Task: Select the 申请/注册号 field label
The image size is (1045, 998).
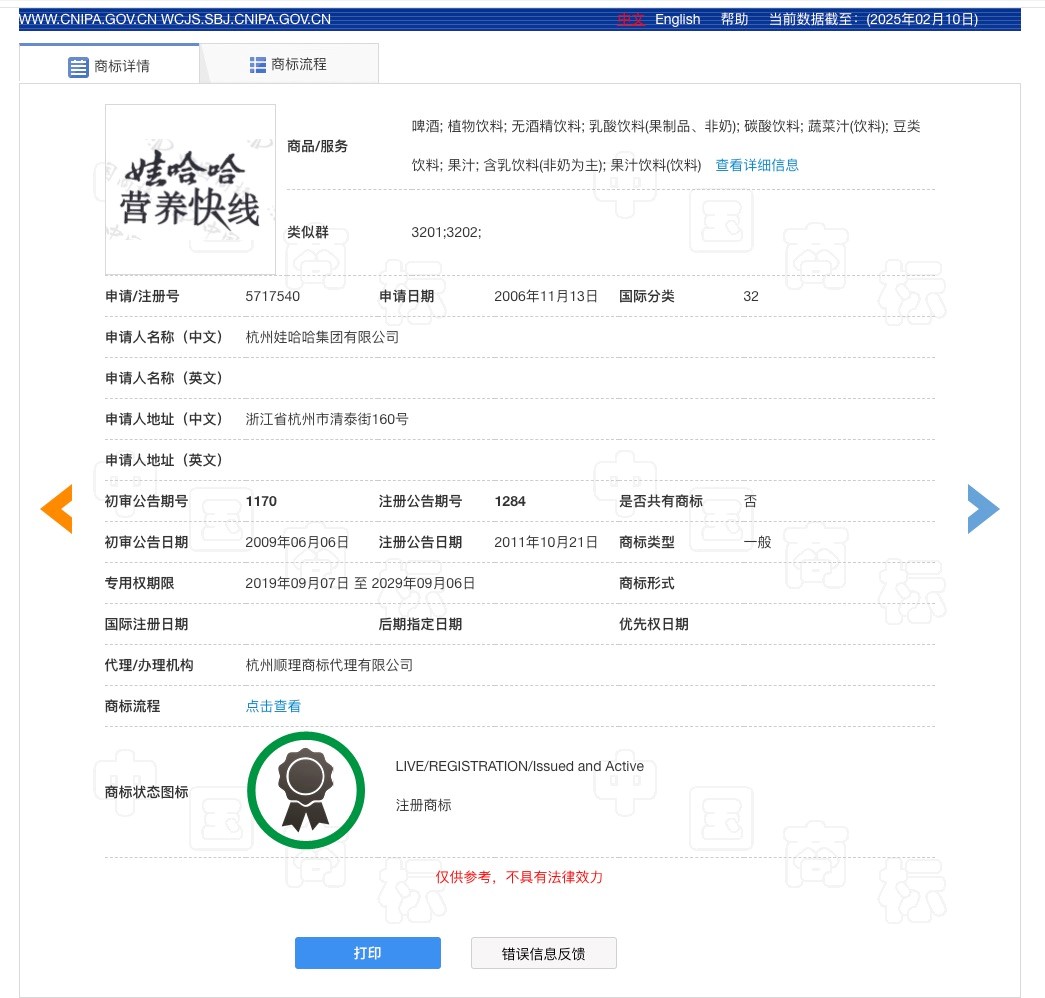Action: [x=142, y=296]
